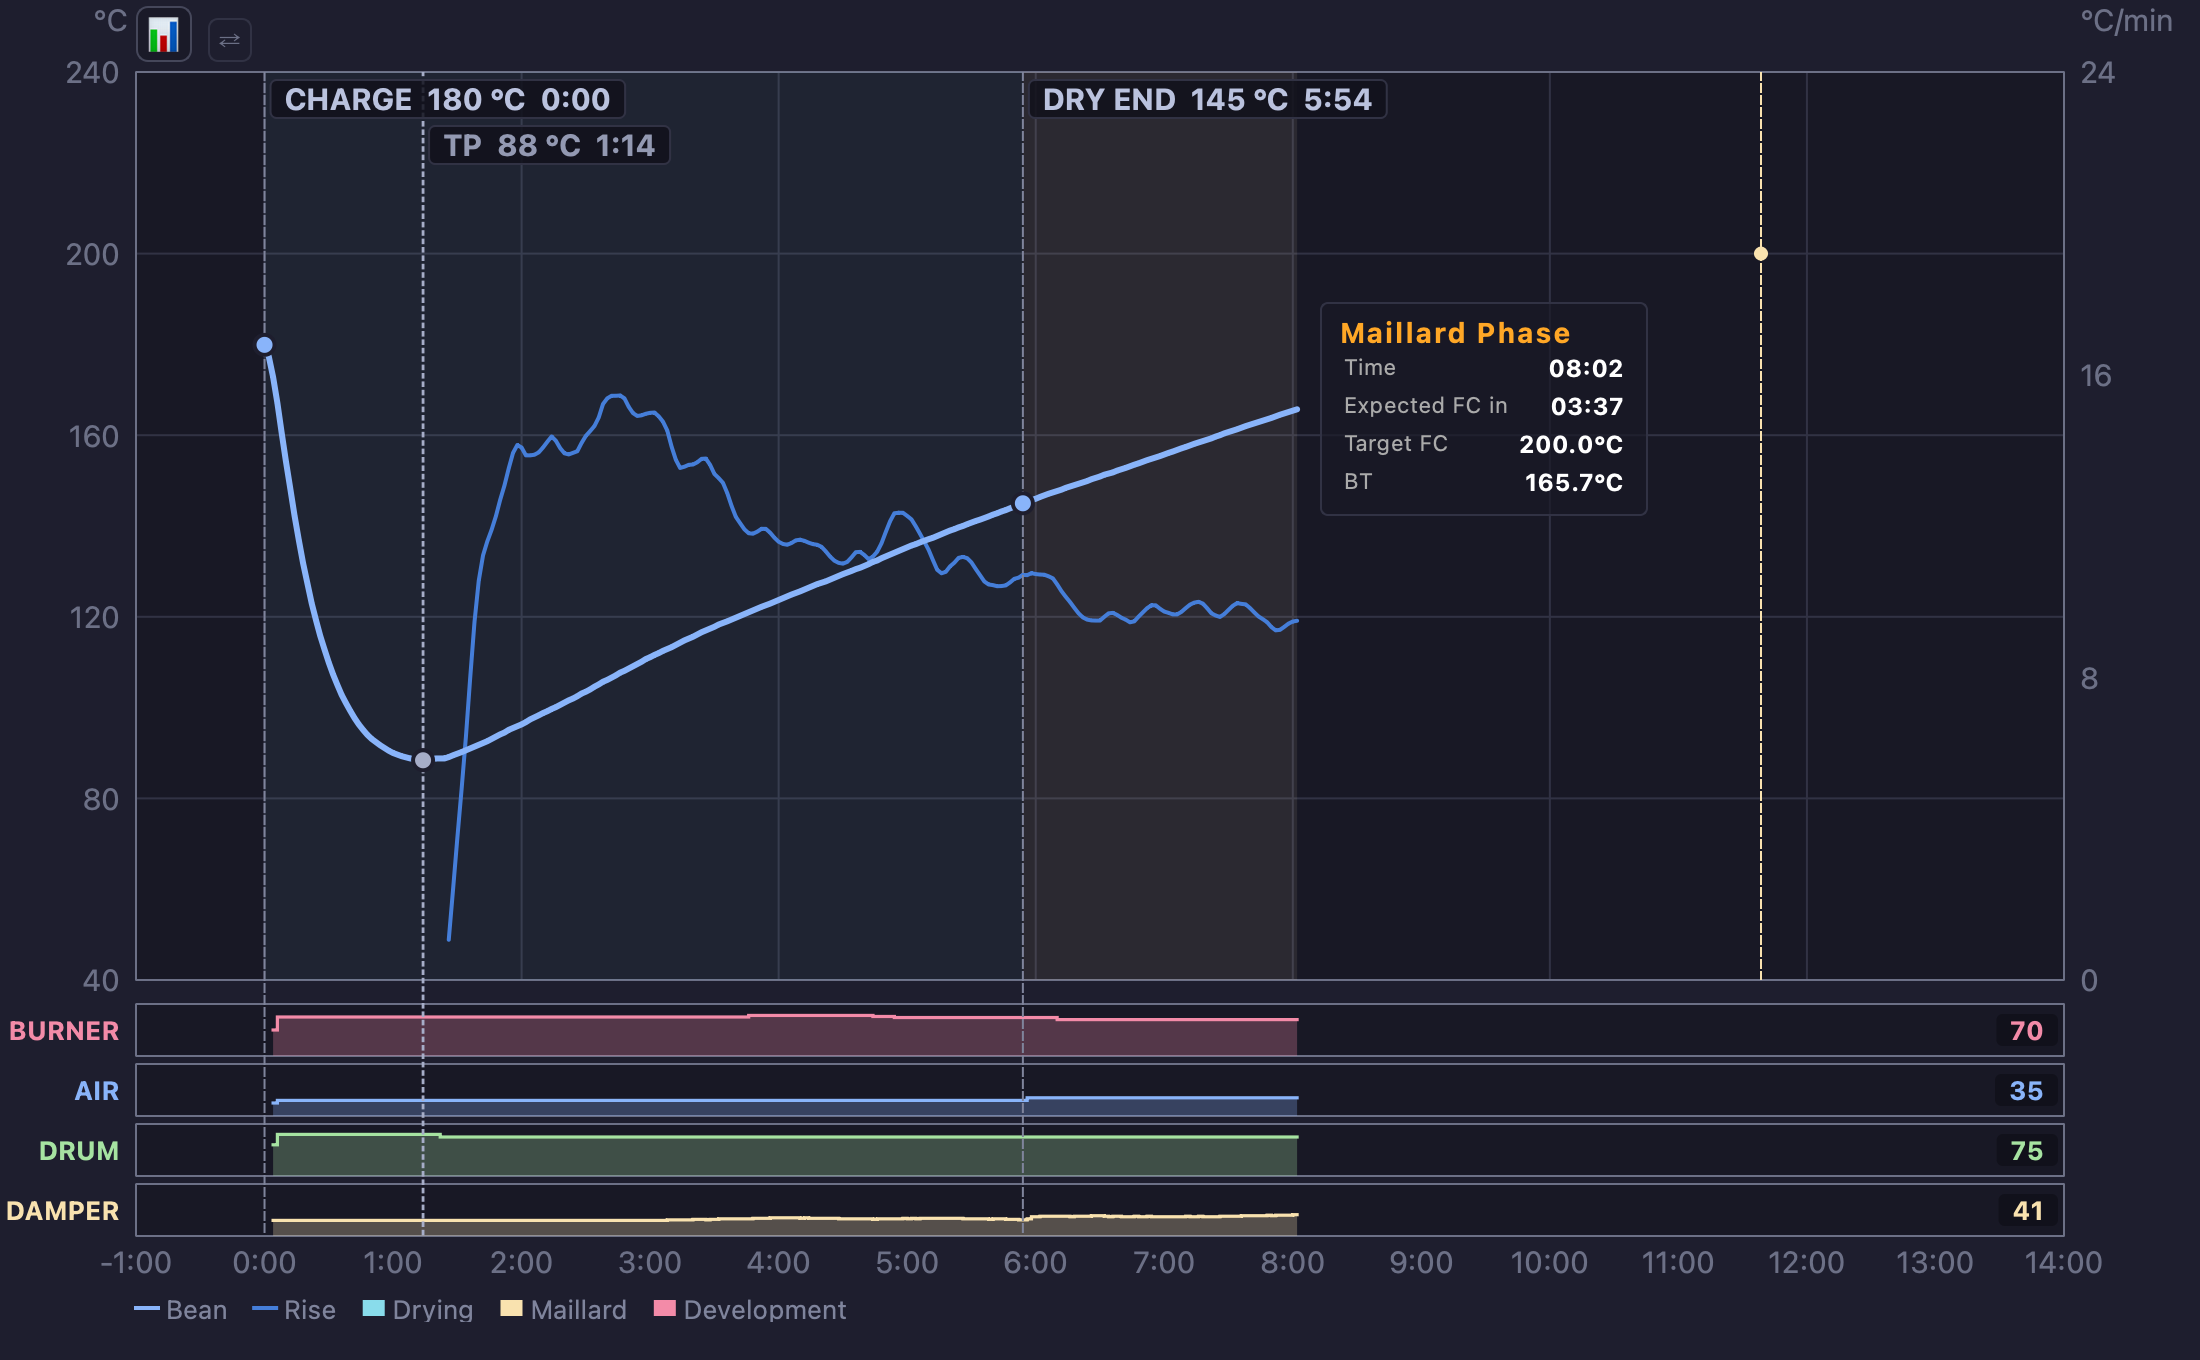Image resolution: width=2200 pixels, height=1360 pixels.
Task: Click the BURNER track label
Action: coord(64,1031)
